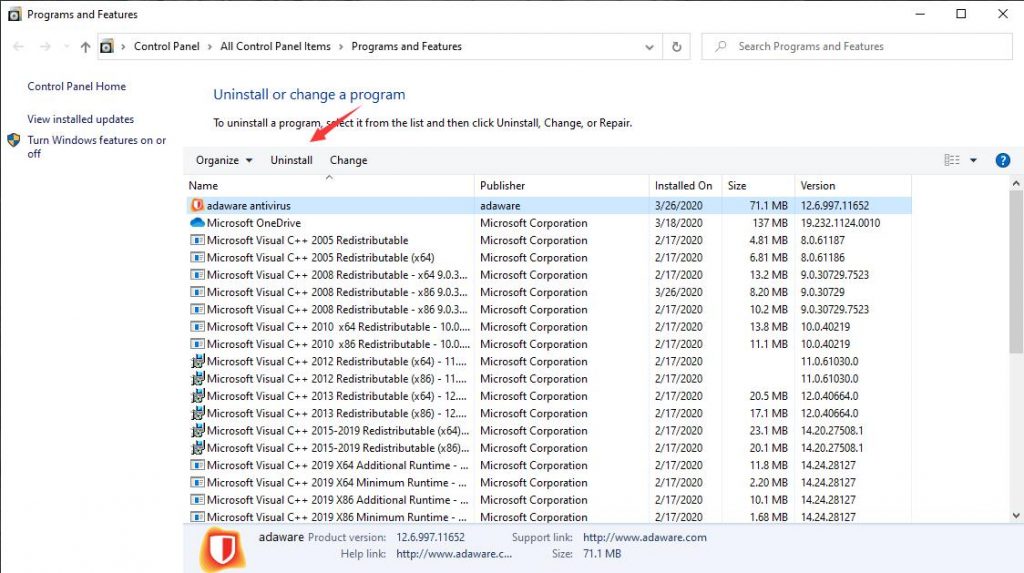Click version 8.0.61187 cell
Image resolution: width=1024 pixels, height=573 pixels.
822,240
